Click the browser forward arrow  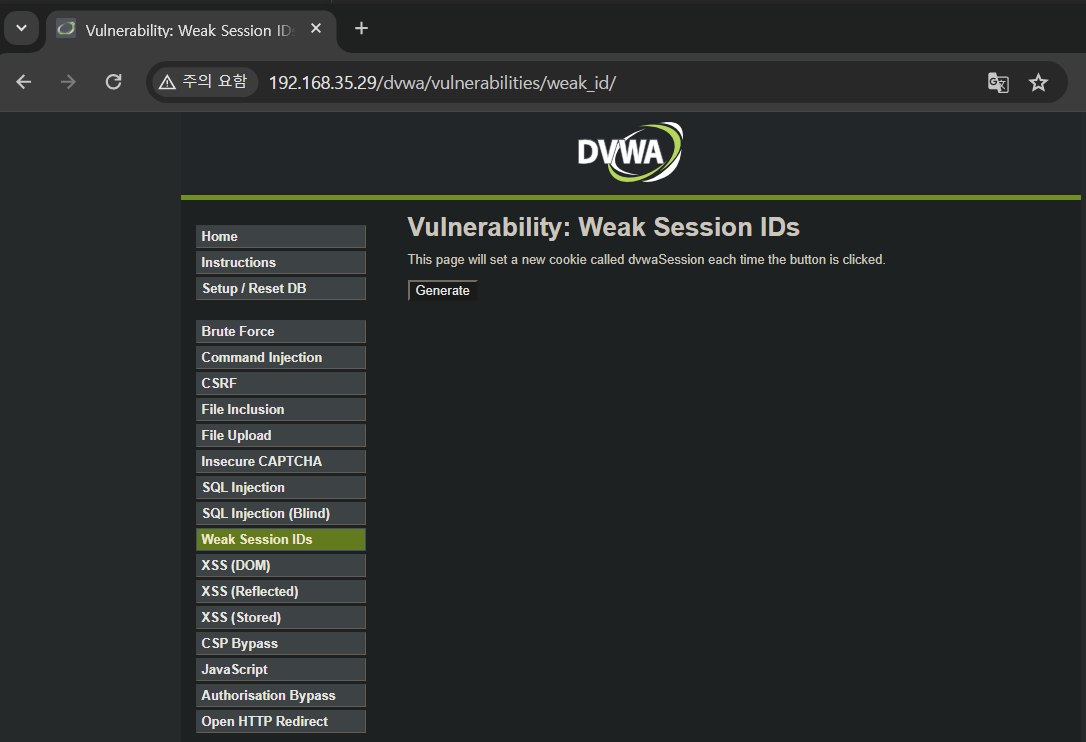[68, 82]
